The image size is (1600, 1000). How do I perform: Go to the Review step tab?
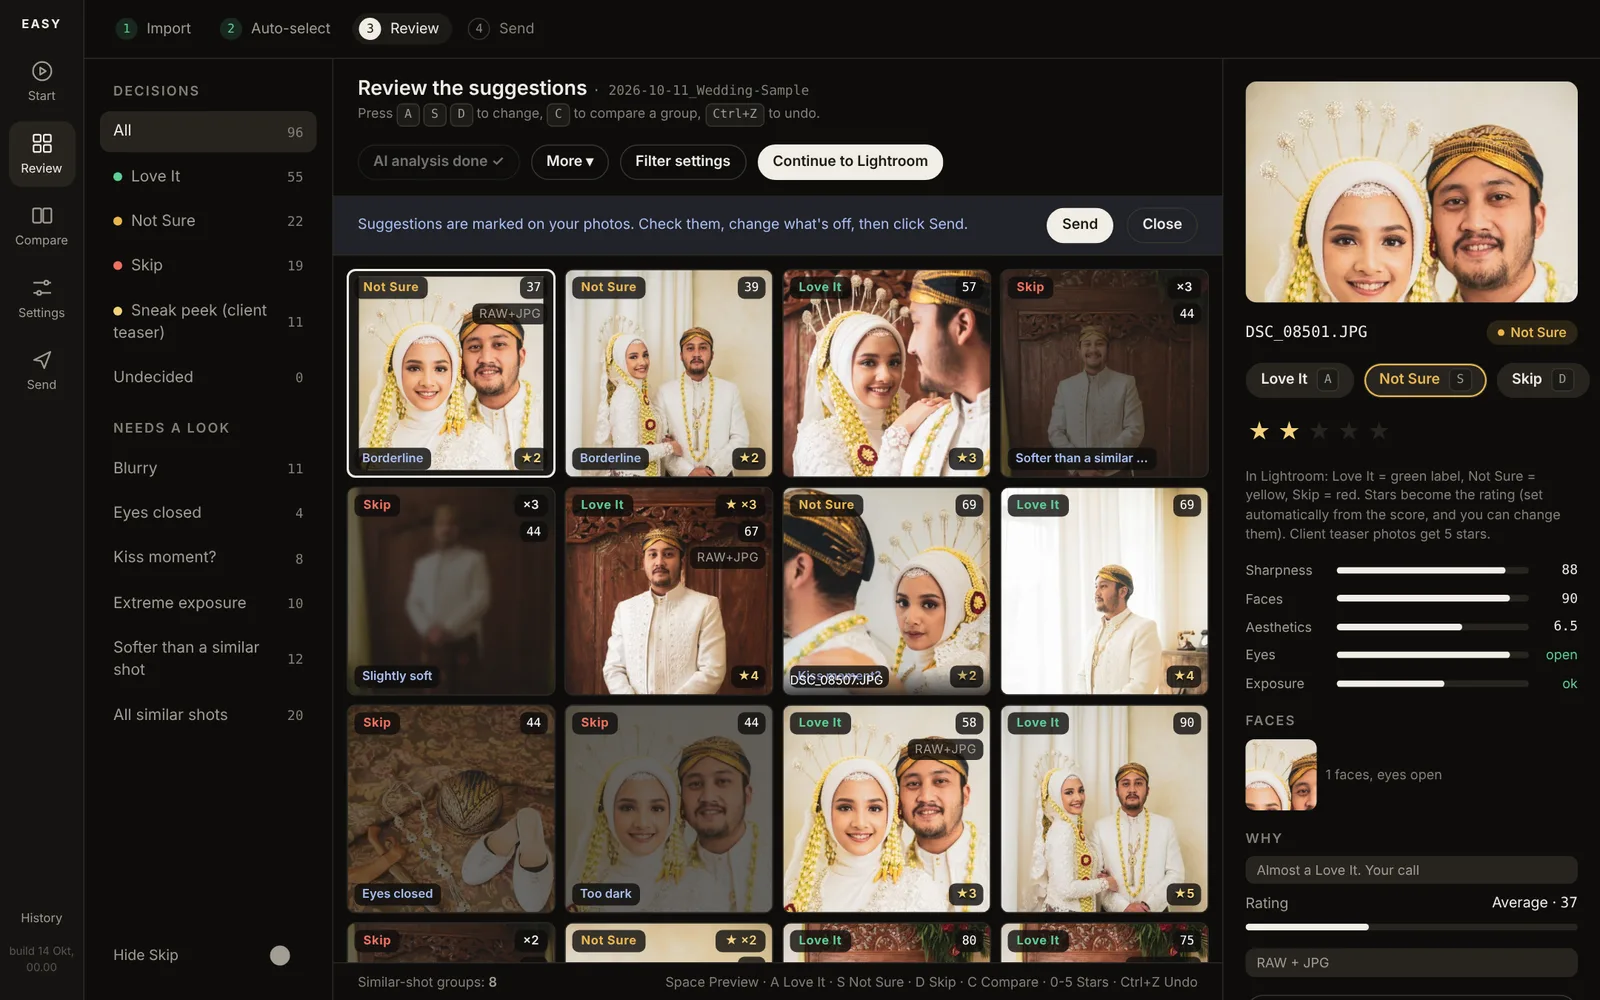tap(400, 28)
